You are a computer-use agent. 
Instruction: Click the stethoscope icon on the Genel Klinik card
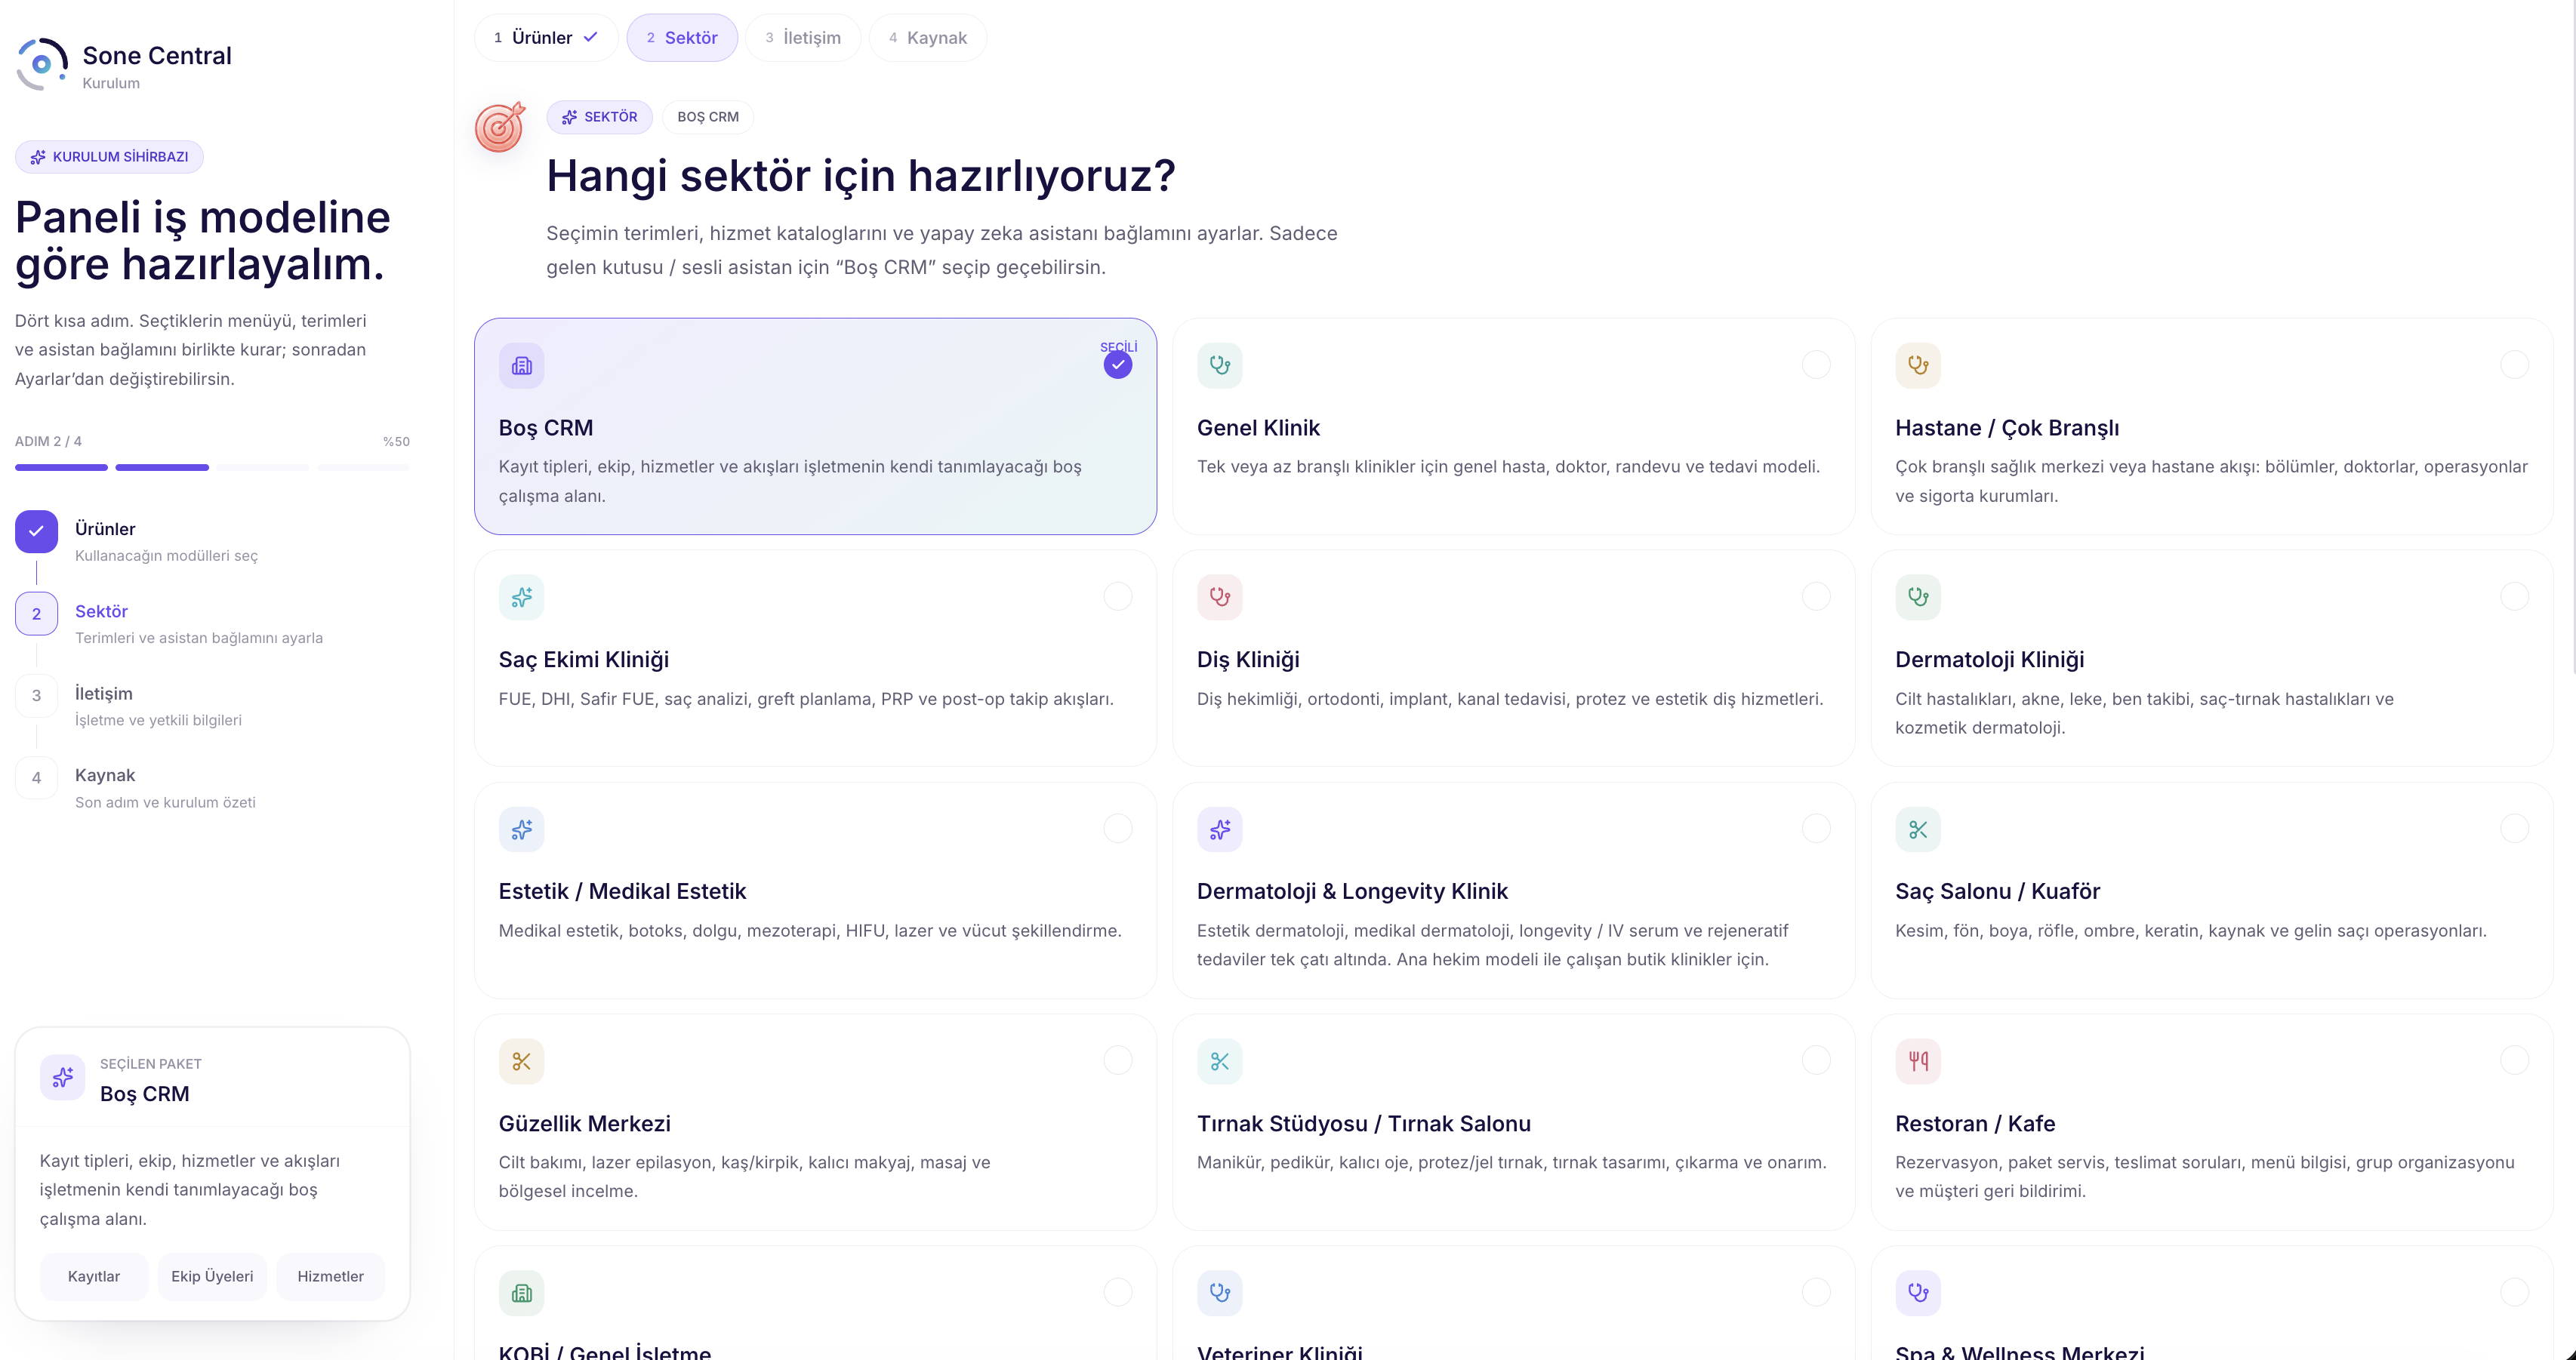1220,366
